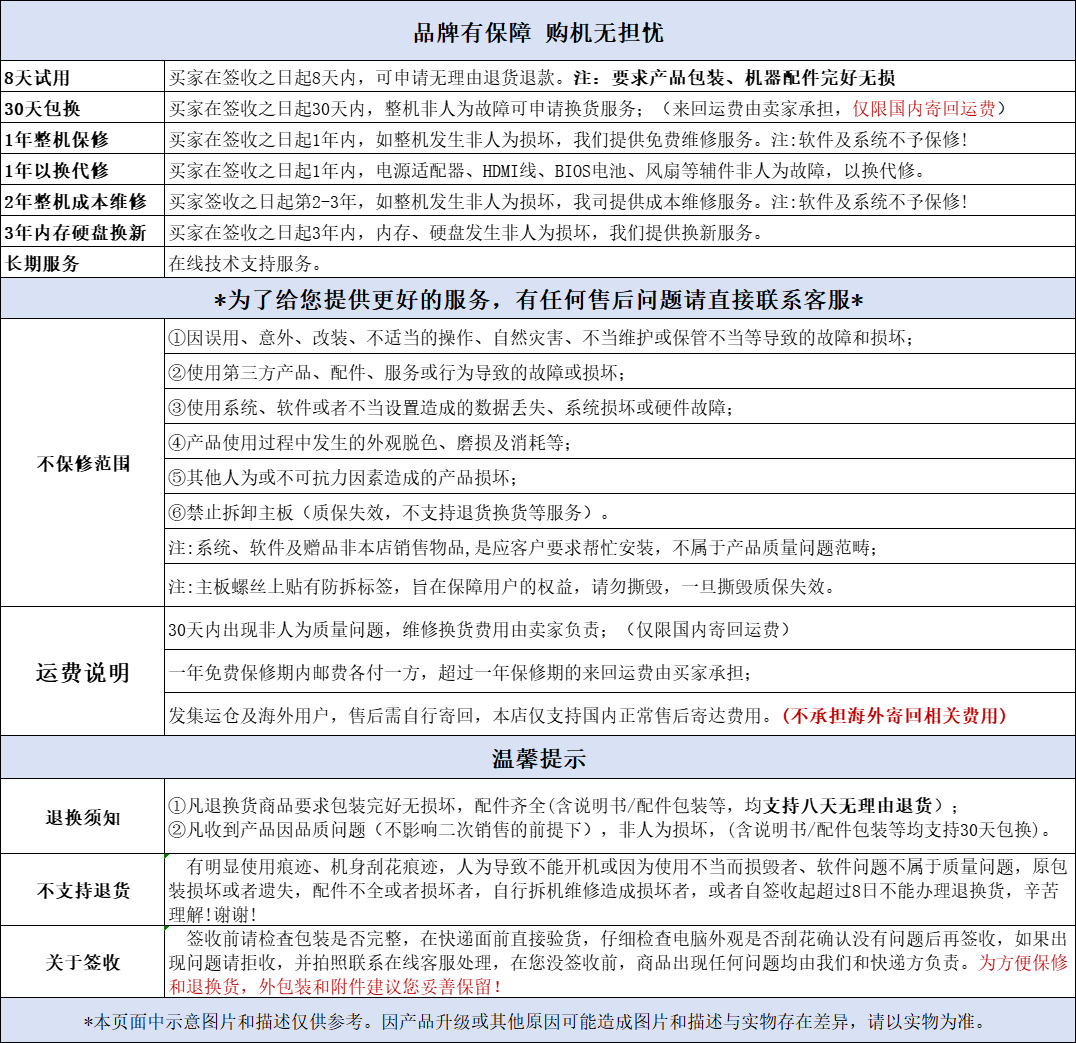This screenshot has height=1043, width=1076.
Task: Click the red 仅限国内寄回运费 text
Action: point(924,108)
